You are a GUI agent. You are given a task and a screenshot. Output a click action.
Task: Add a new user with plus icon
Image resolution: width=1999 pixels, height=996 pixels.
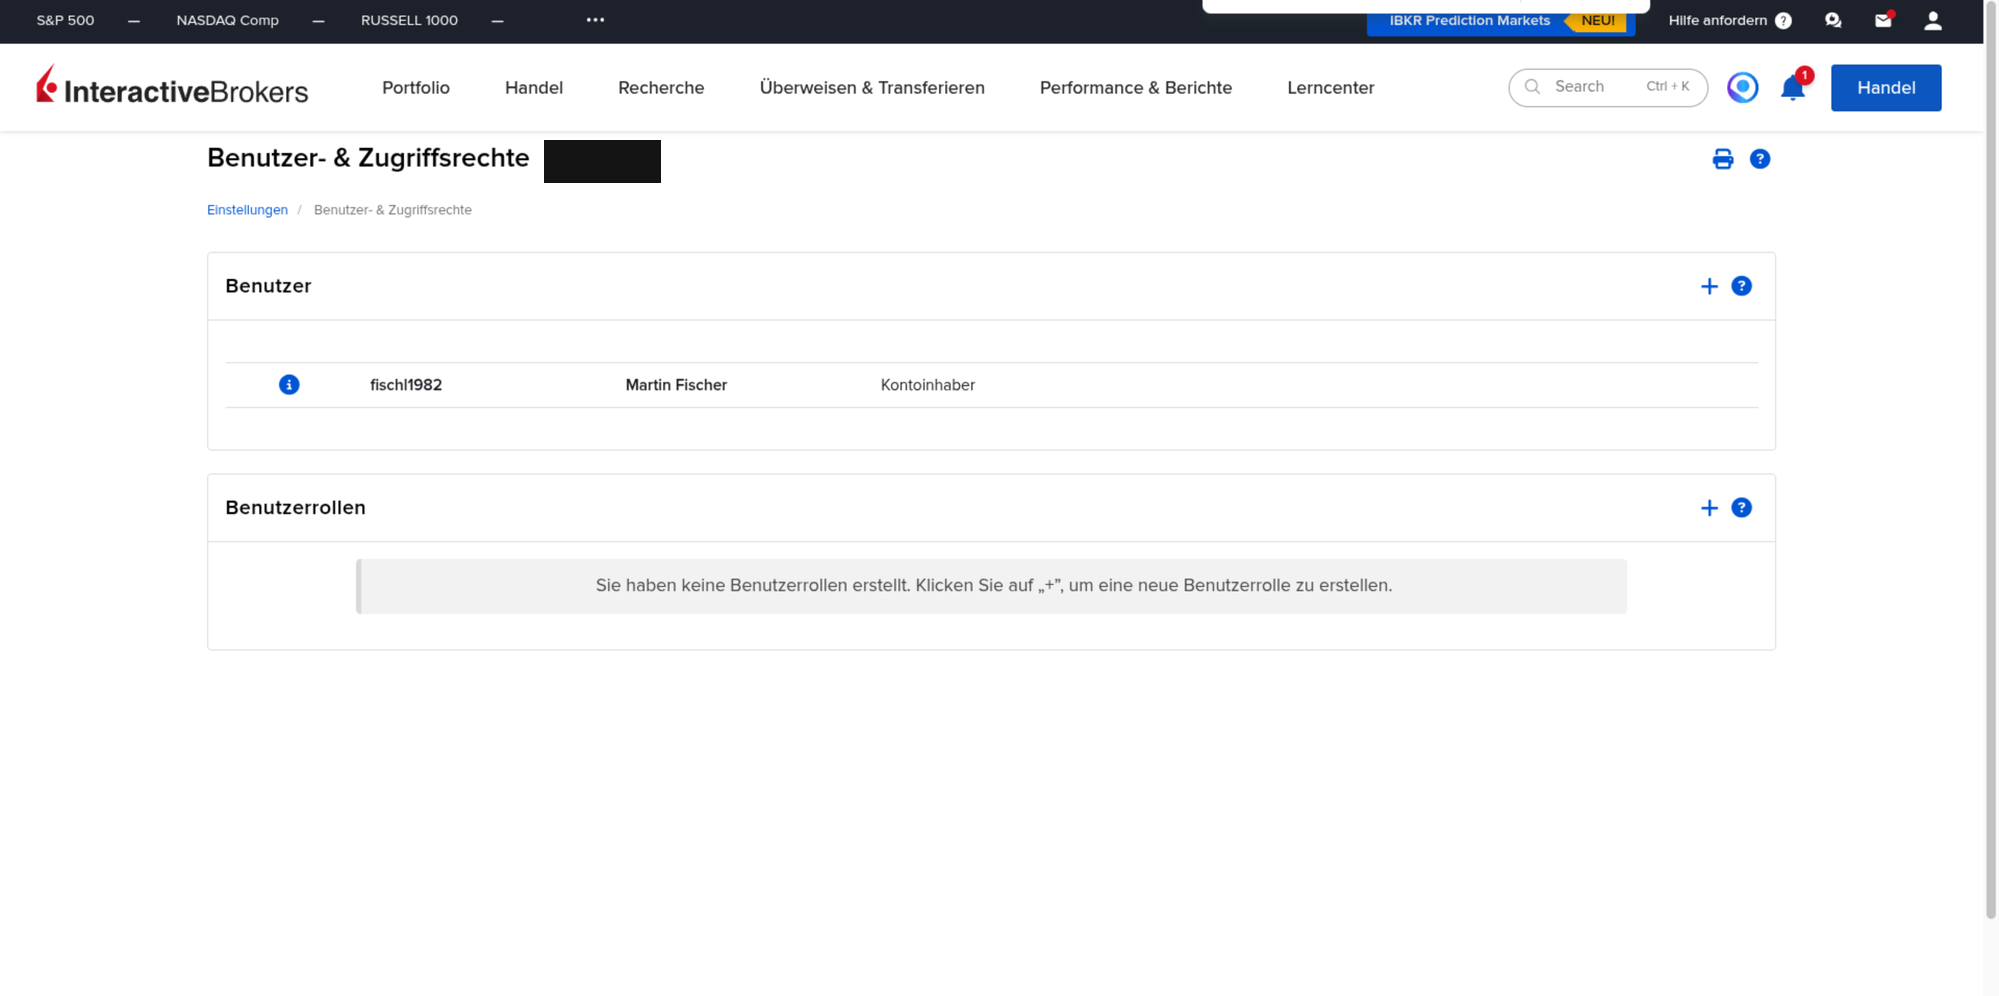click(1709, 286)
